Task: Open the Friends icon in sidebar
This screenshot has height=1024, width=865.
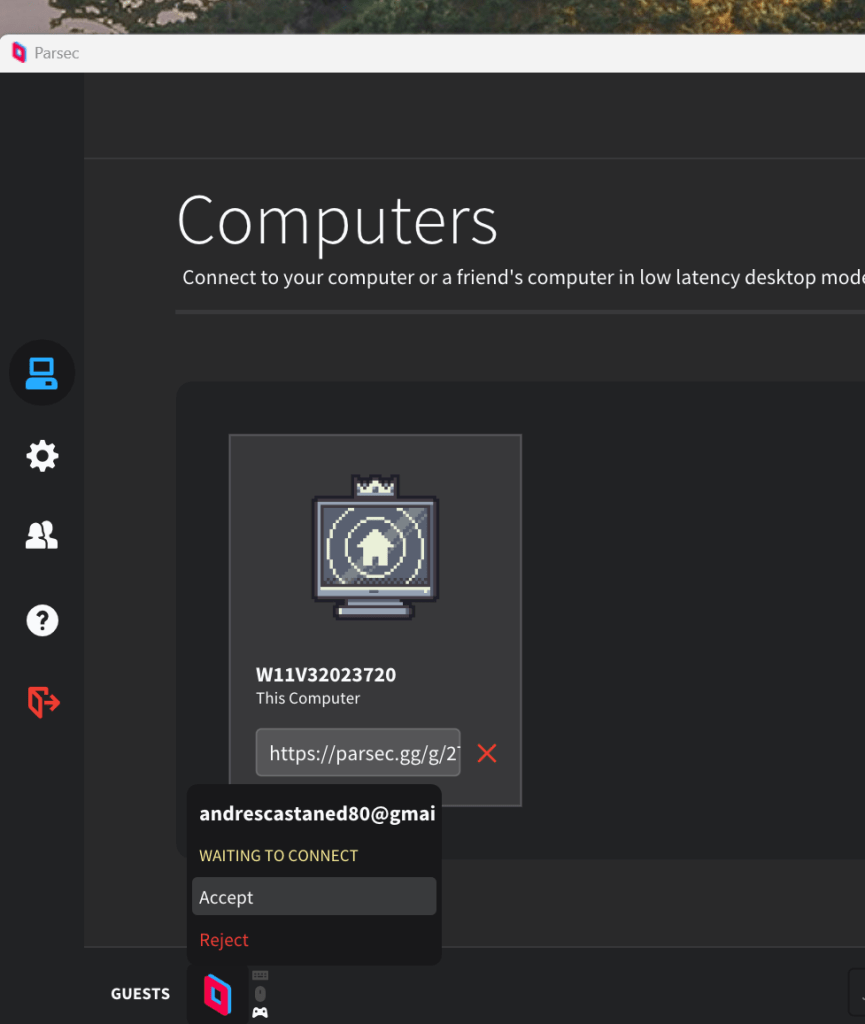Action: 42,536
